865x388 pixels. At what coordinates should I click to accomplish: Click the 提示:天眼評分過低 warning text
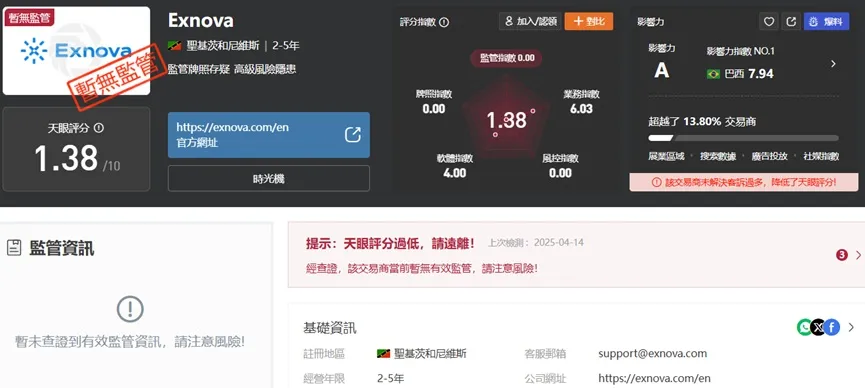[x=390, y=243]
